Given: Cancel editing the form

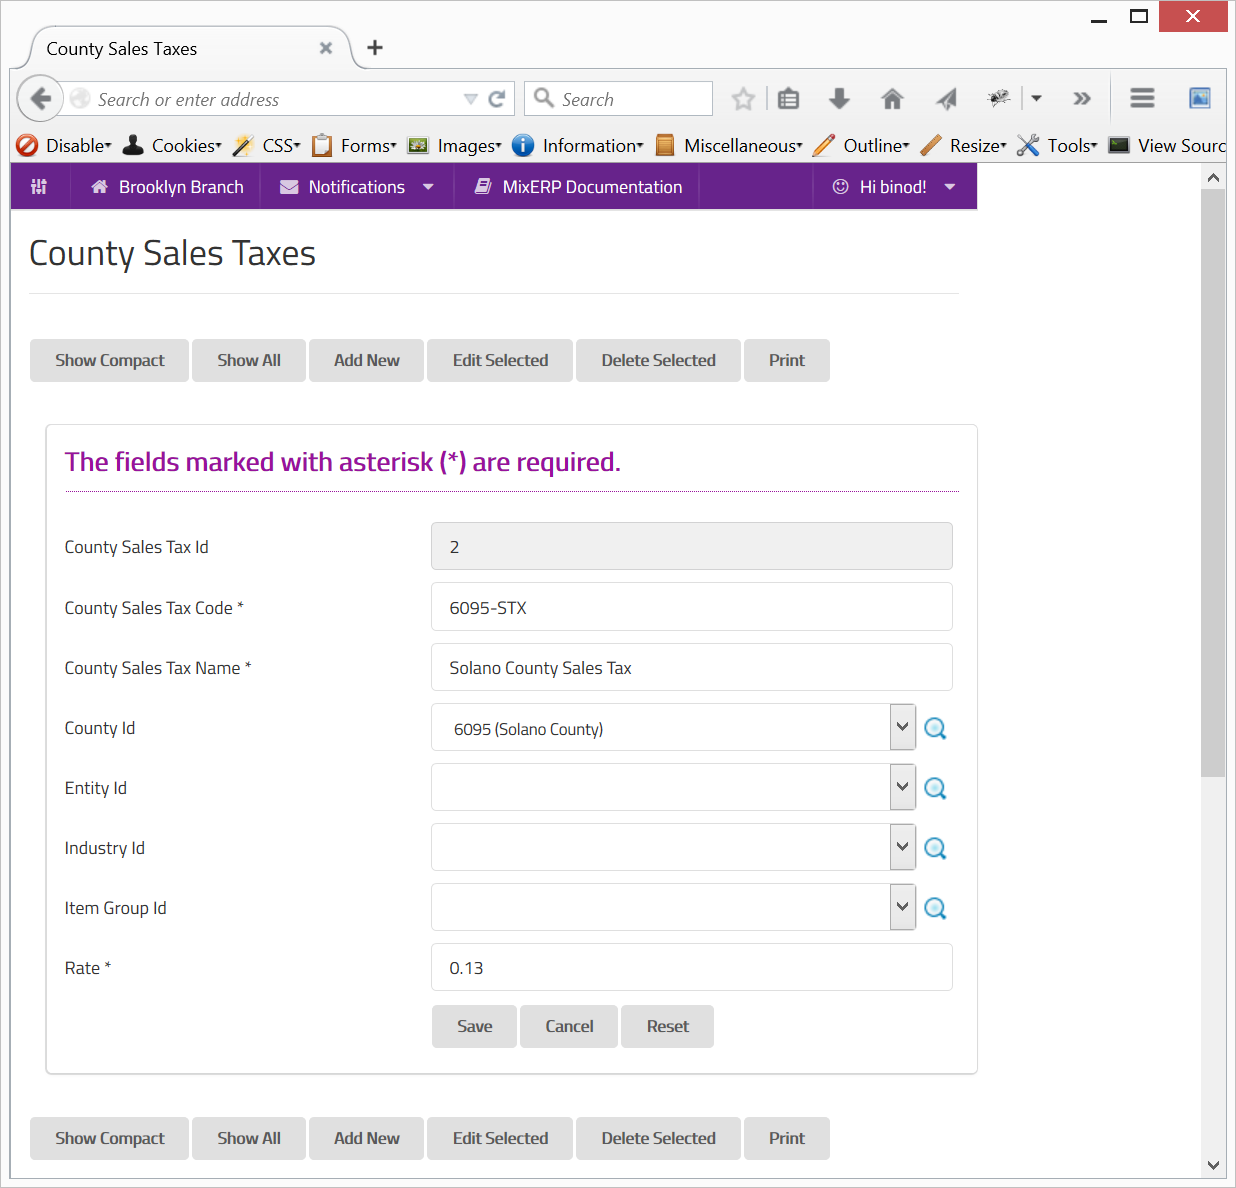Looking at the screenshot, I should (569, 1026).
